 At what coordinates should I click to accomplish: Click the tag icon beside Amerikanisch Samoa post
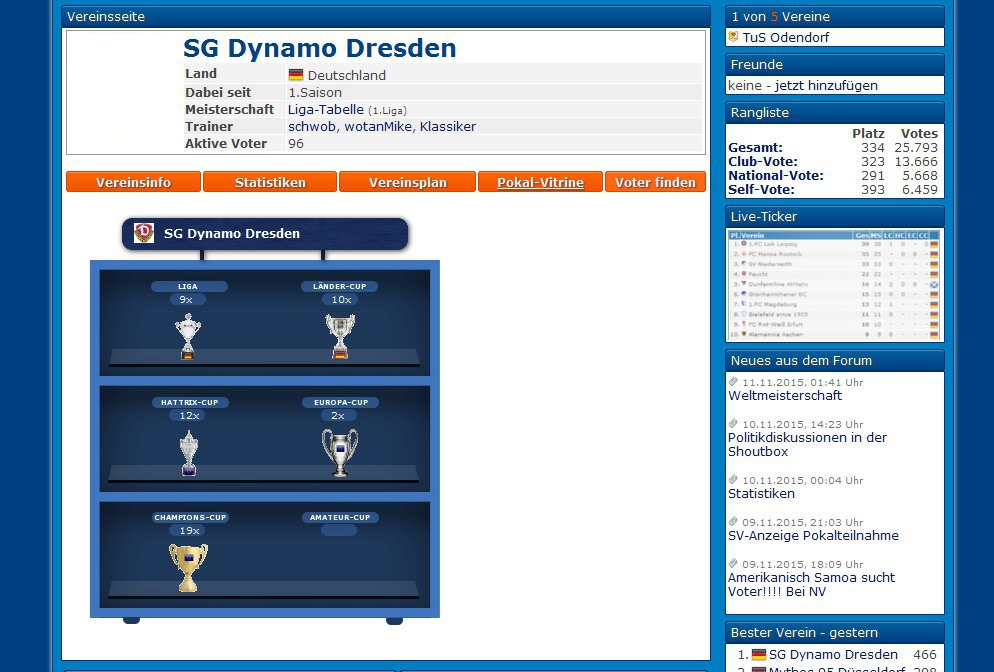tap(733, 563)
